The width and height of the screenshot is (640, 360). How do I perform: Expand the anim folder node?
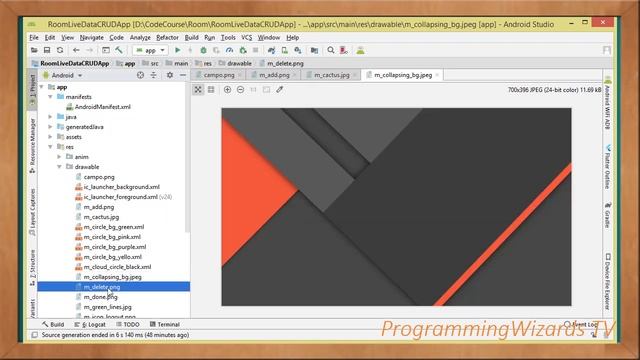click(59, 157)
